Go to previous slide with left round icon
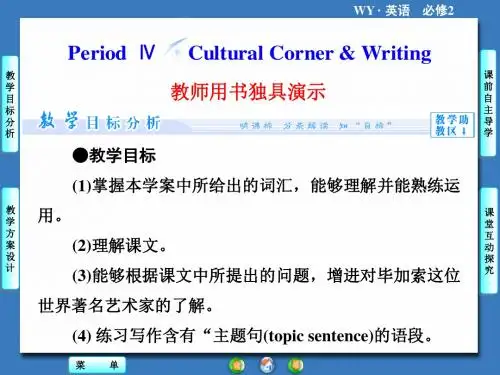 pos(237,365)
